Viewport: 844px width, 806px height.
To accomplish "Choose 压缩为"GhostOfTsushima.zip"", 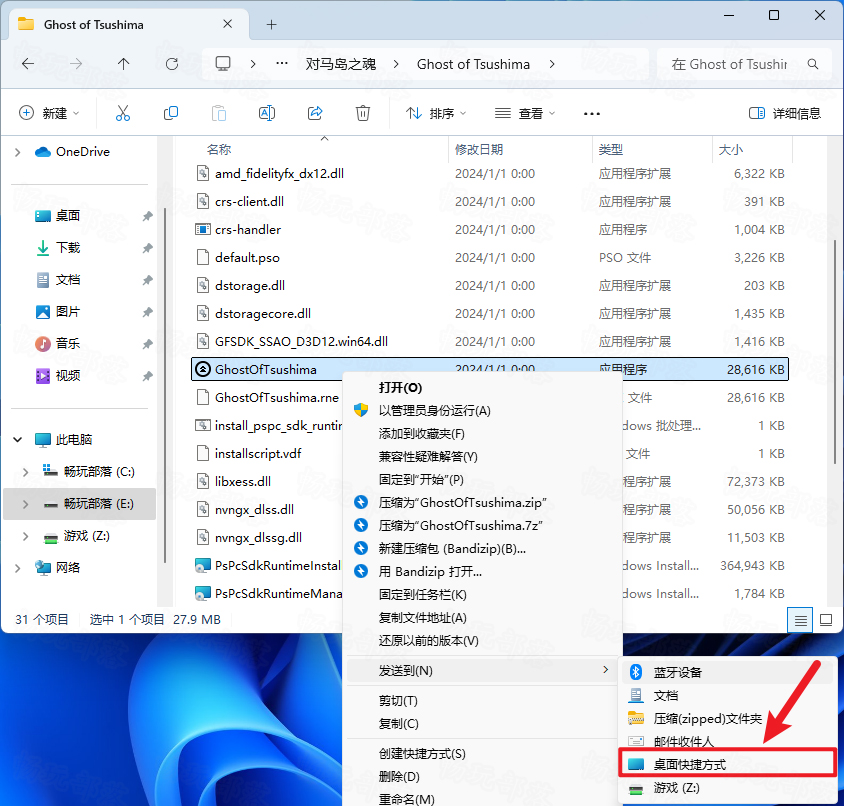I will (x=462, y=503).
